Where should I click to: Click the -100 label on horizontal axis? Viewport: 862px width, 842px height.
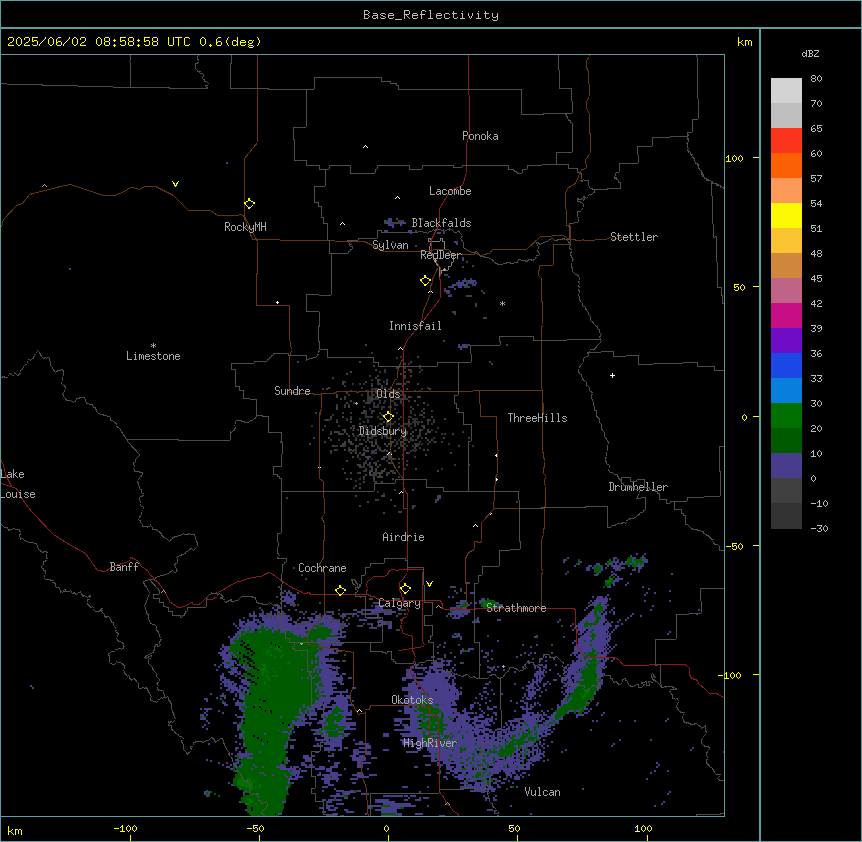(125, 828)
